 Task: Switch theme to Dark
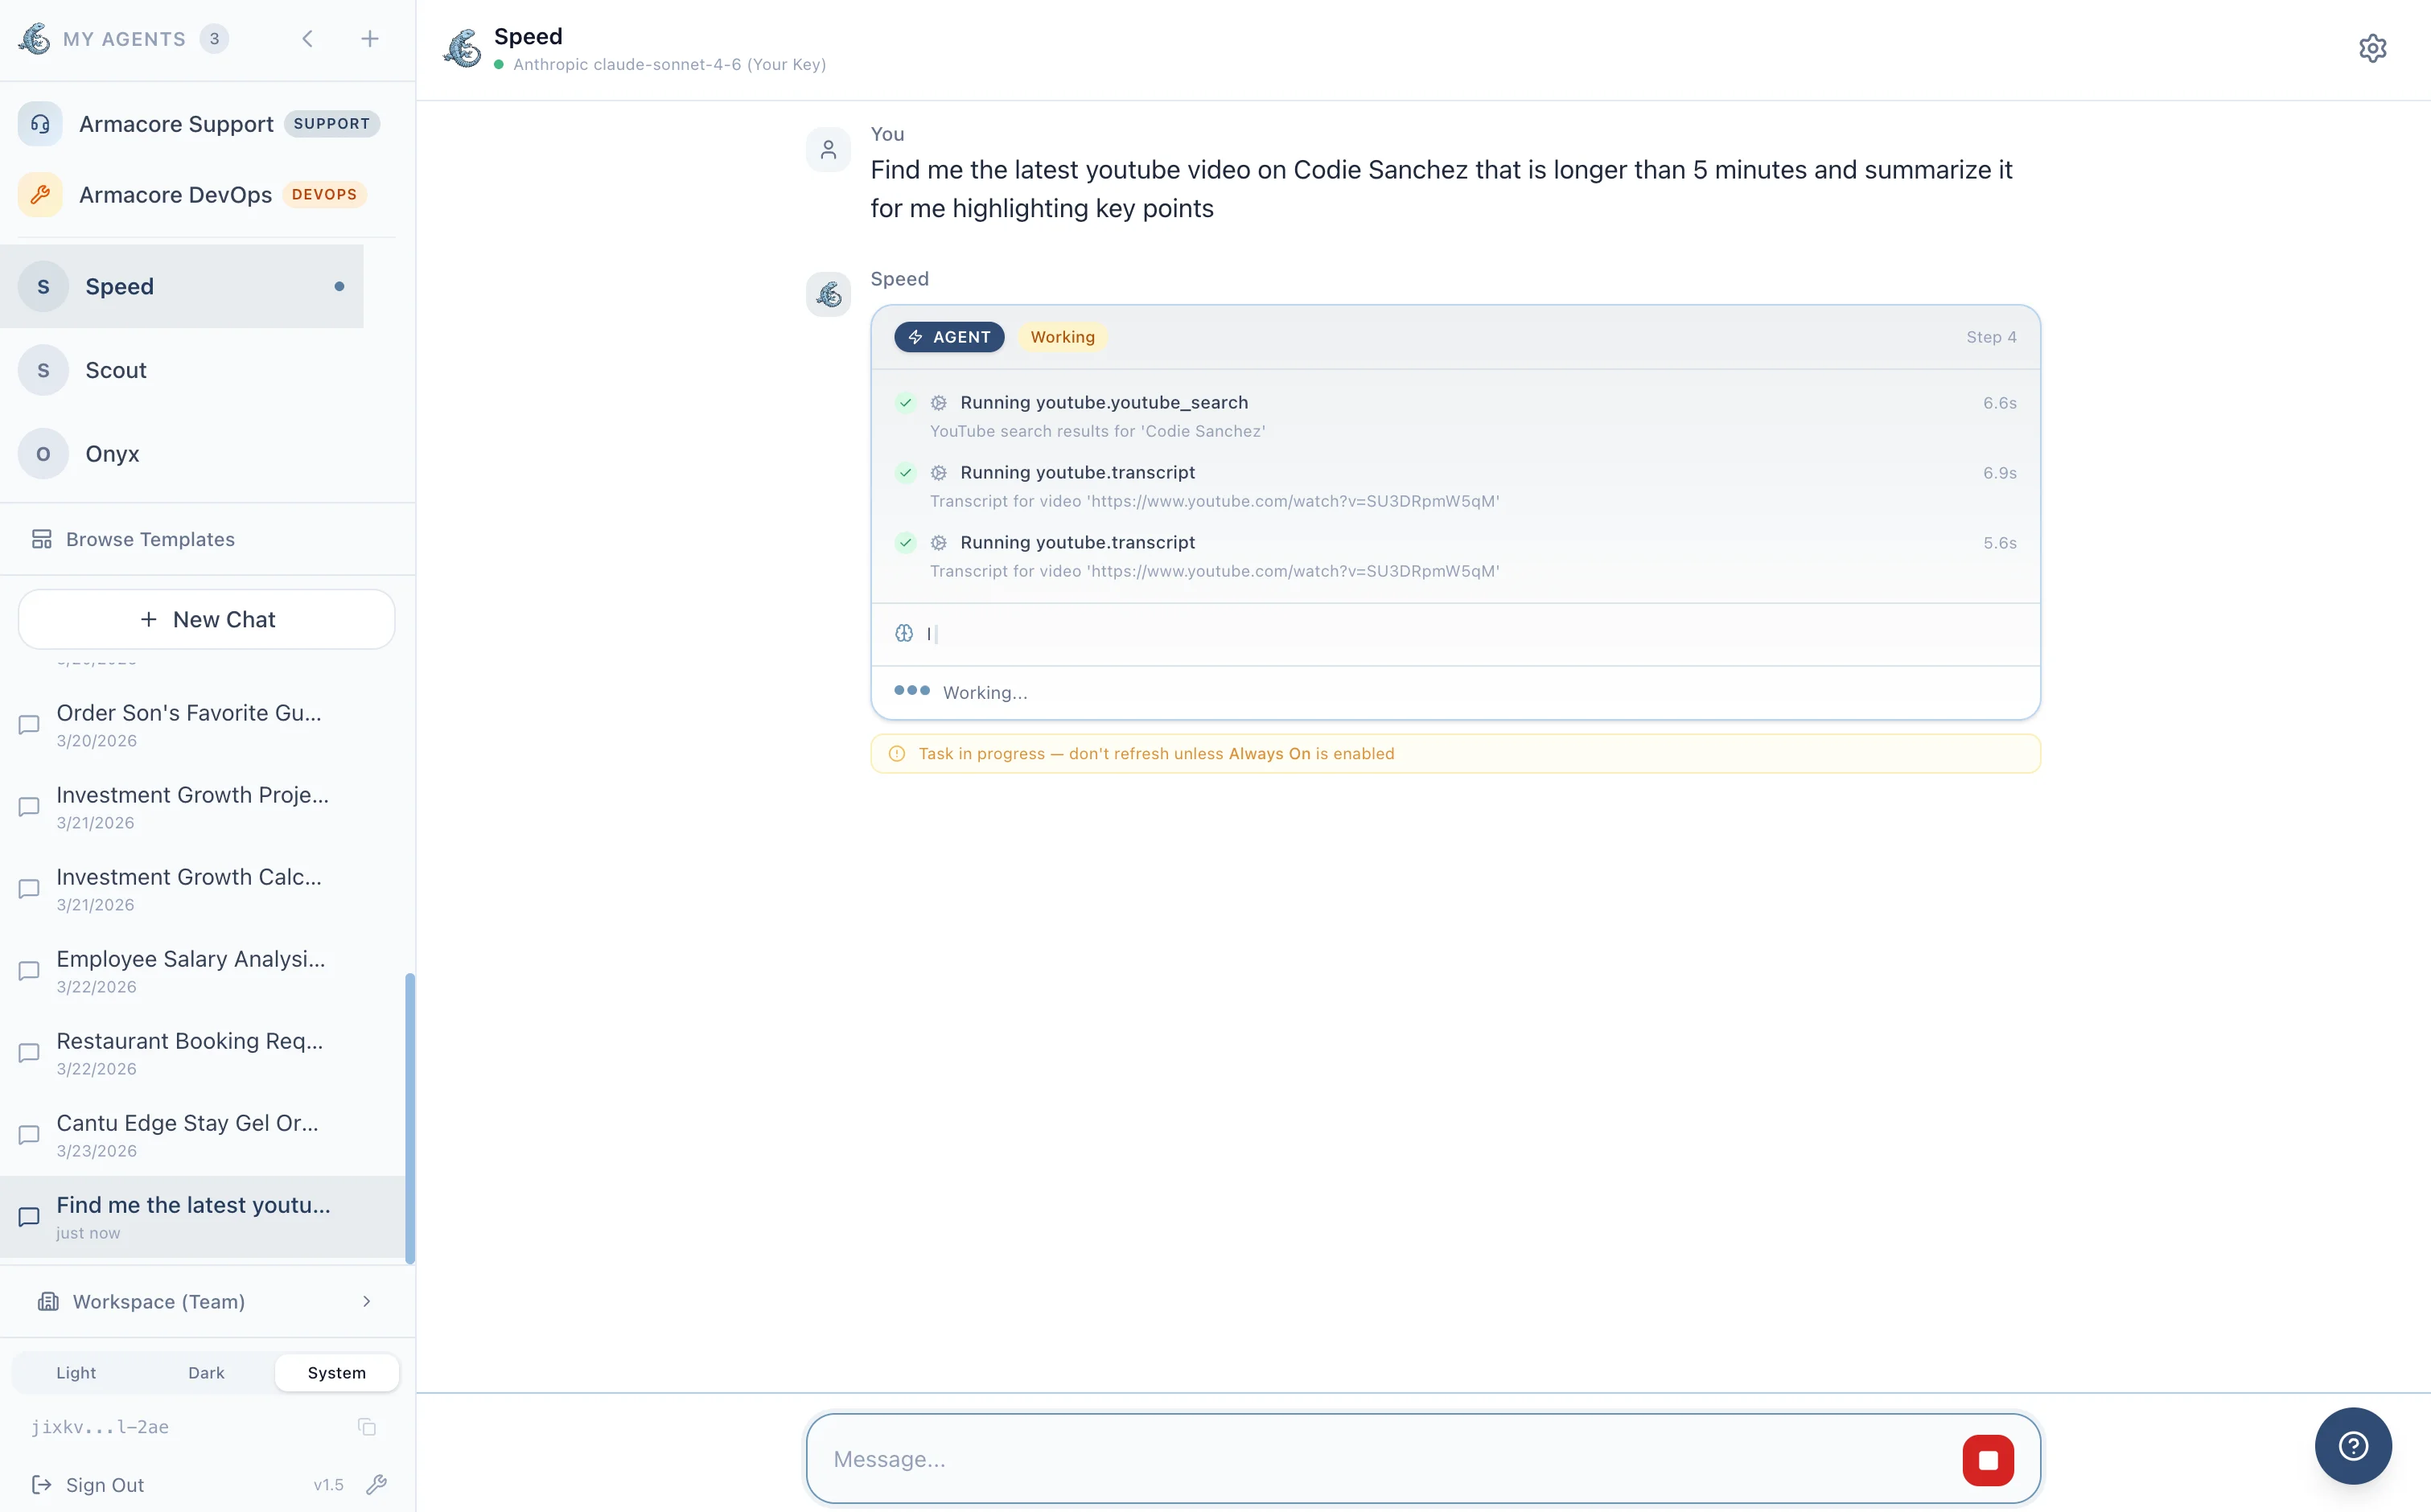[206, 1372]
